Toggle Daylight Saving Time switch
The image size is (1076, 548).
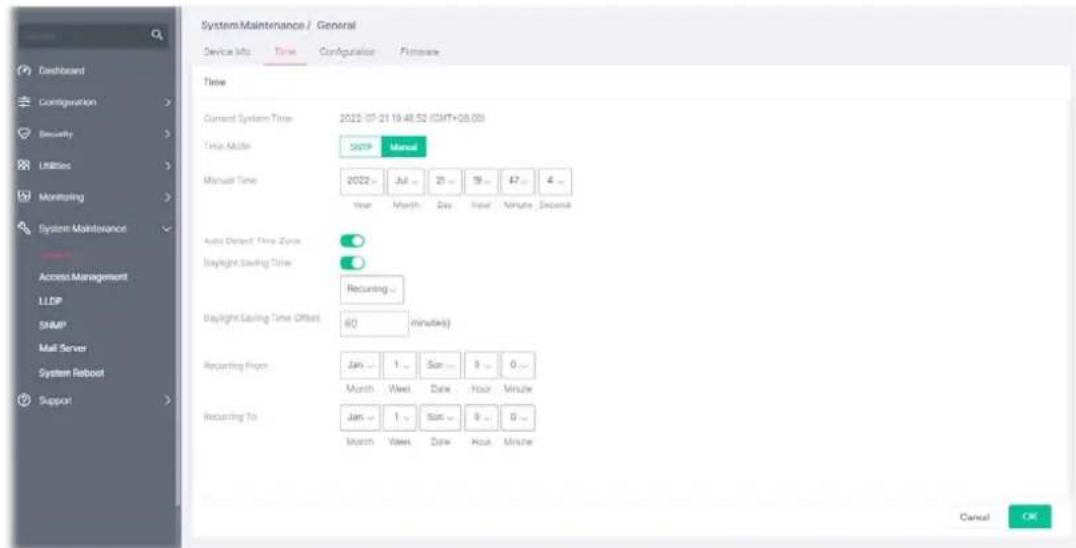coord(352,263)
